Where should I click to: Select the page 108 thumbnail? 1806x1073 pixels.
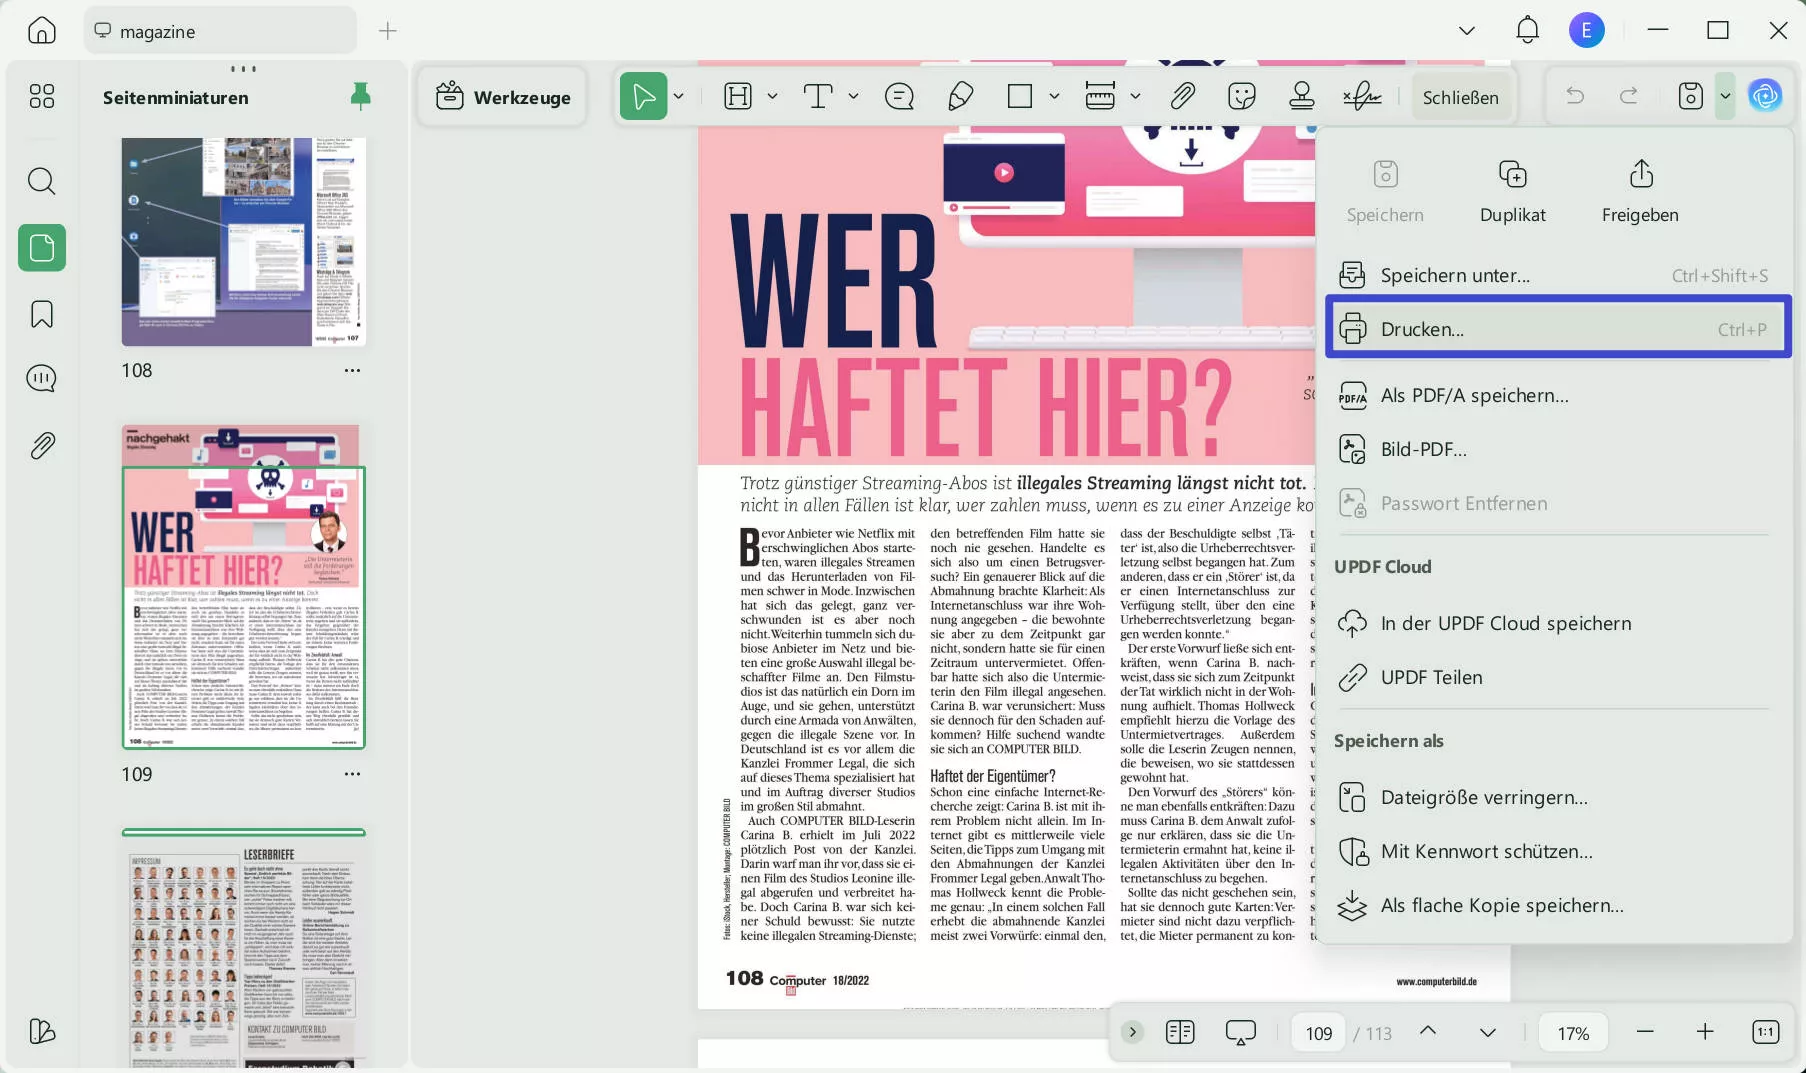click(x=242, y=242)
